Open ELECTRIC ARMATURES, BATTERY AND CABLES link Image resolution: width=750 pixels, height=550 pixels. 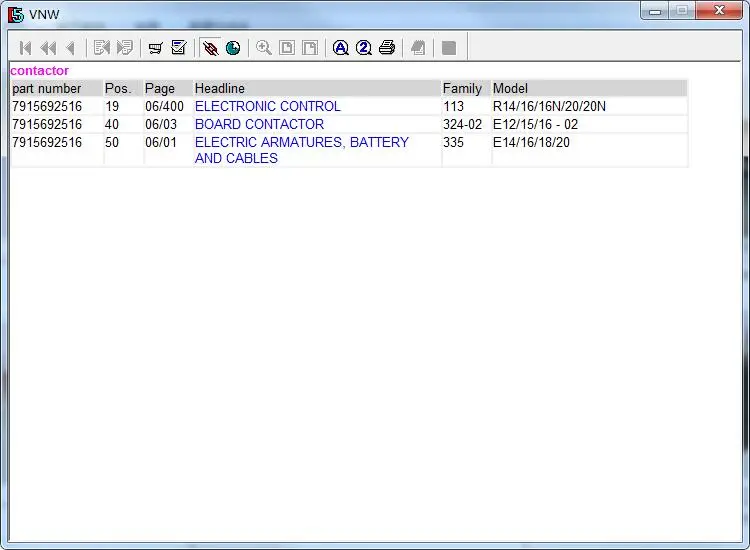[x=302, y=150]
